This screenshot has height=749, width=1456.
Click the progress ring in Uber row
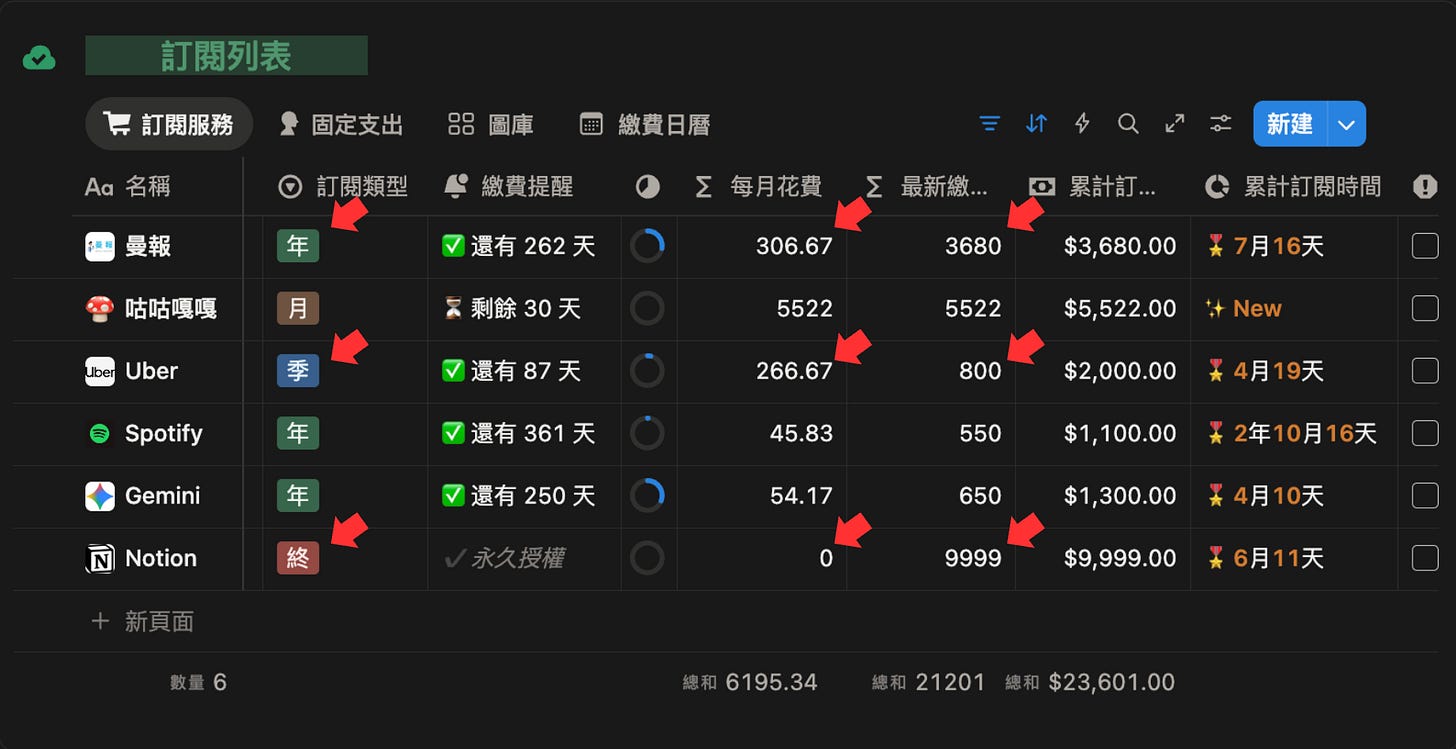(x=647, y=371)
